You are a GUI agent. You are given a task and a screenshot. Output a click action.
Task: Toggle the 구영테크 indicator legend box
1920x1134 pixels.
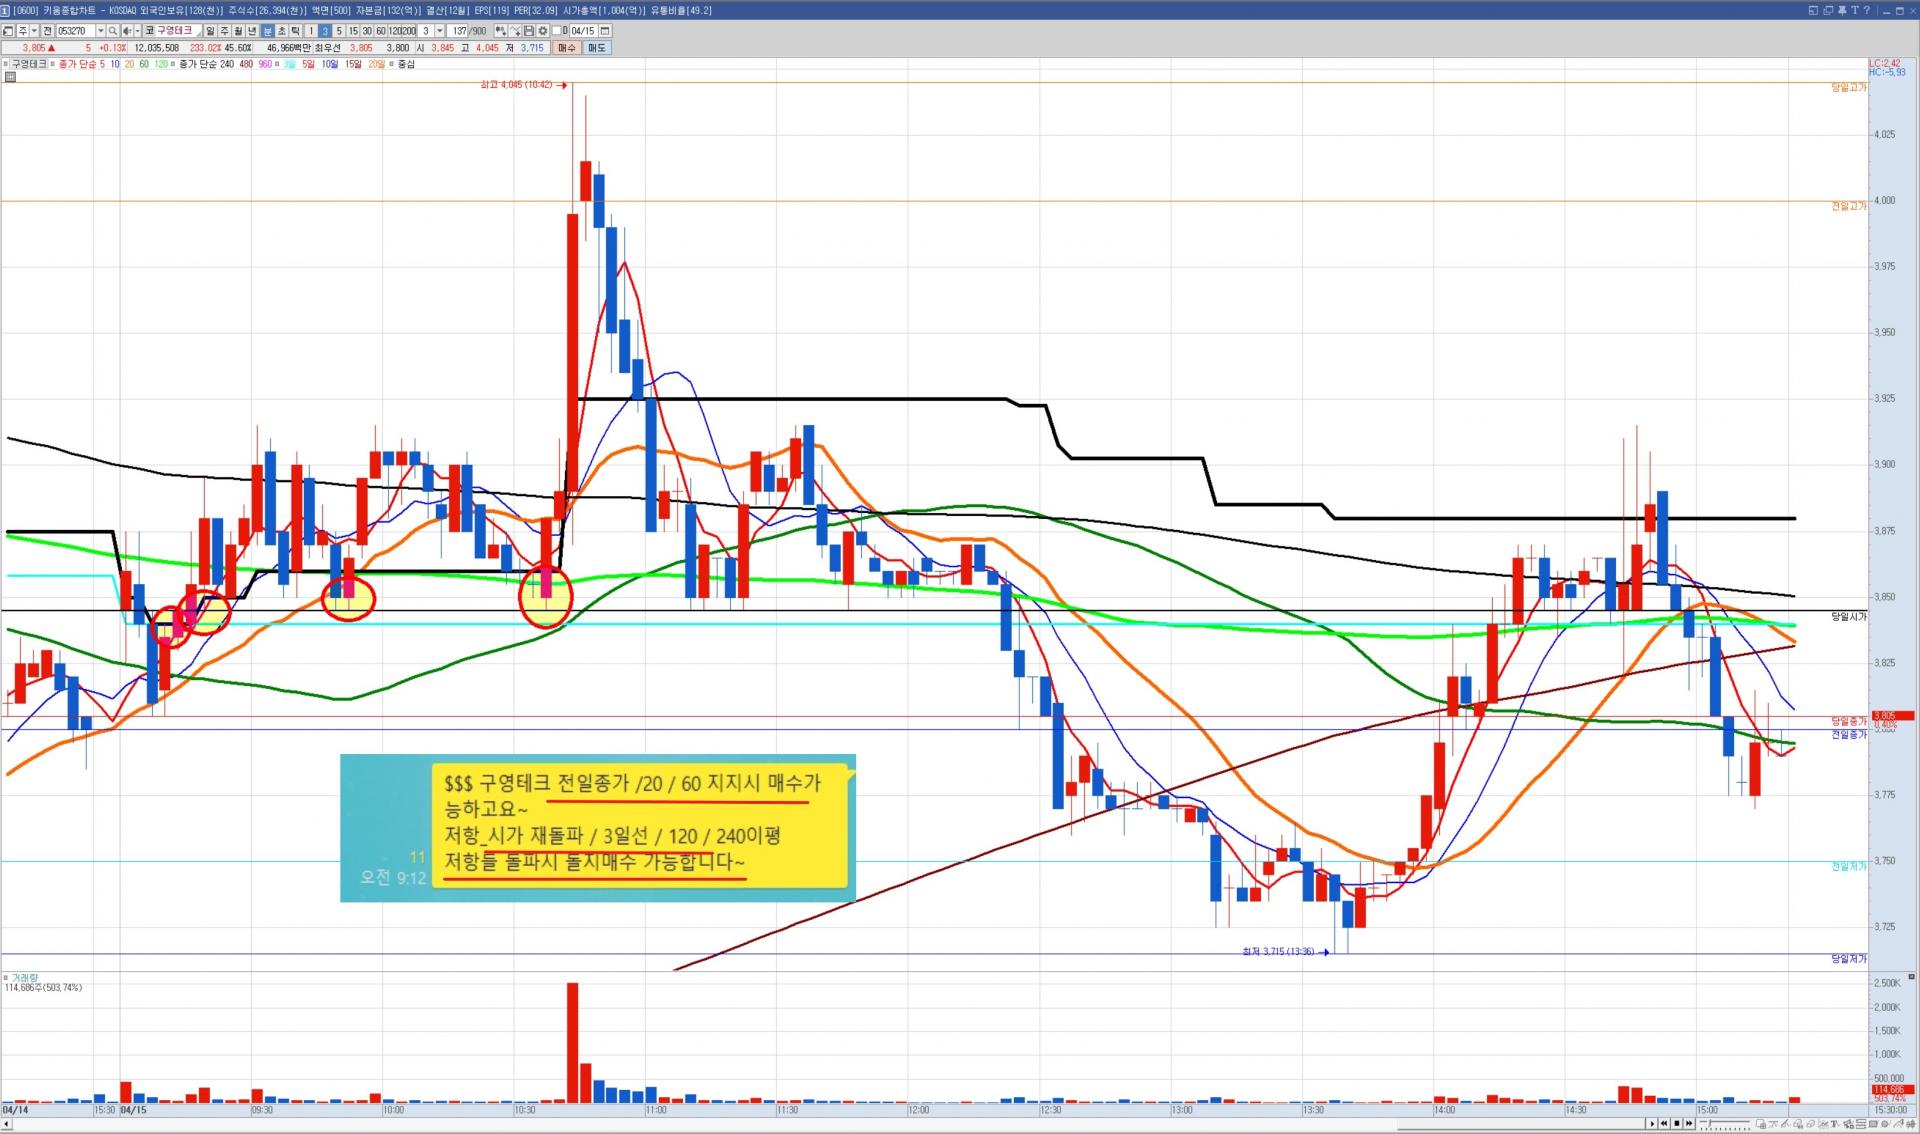point(6,64)
